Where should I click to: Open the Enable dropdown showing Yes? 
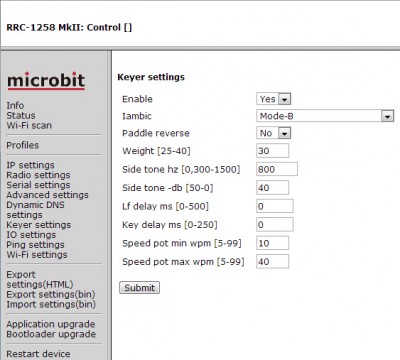(274, 99)
